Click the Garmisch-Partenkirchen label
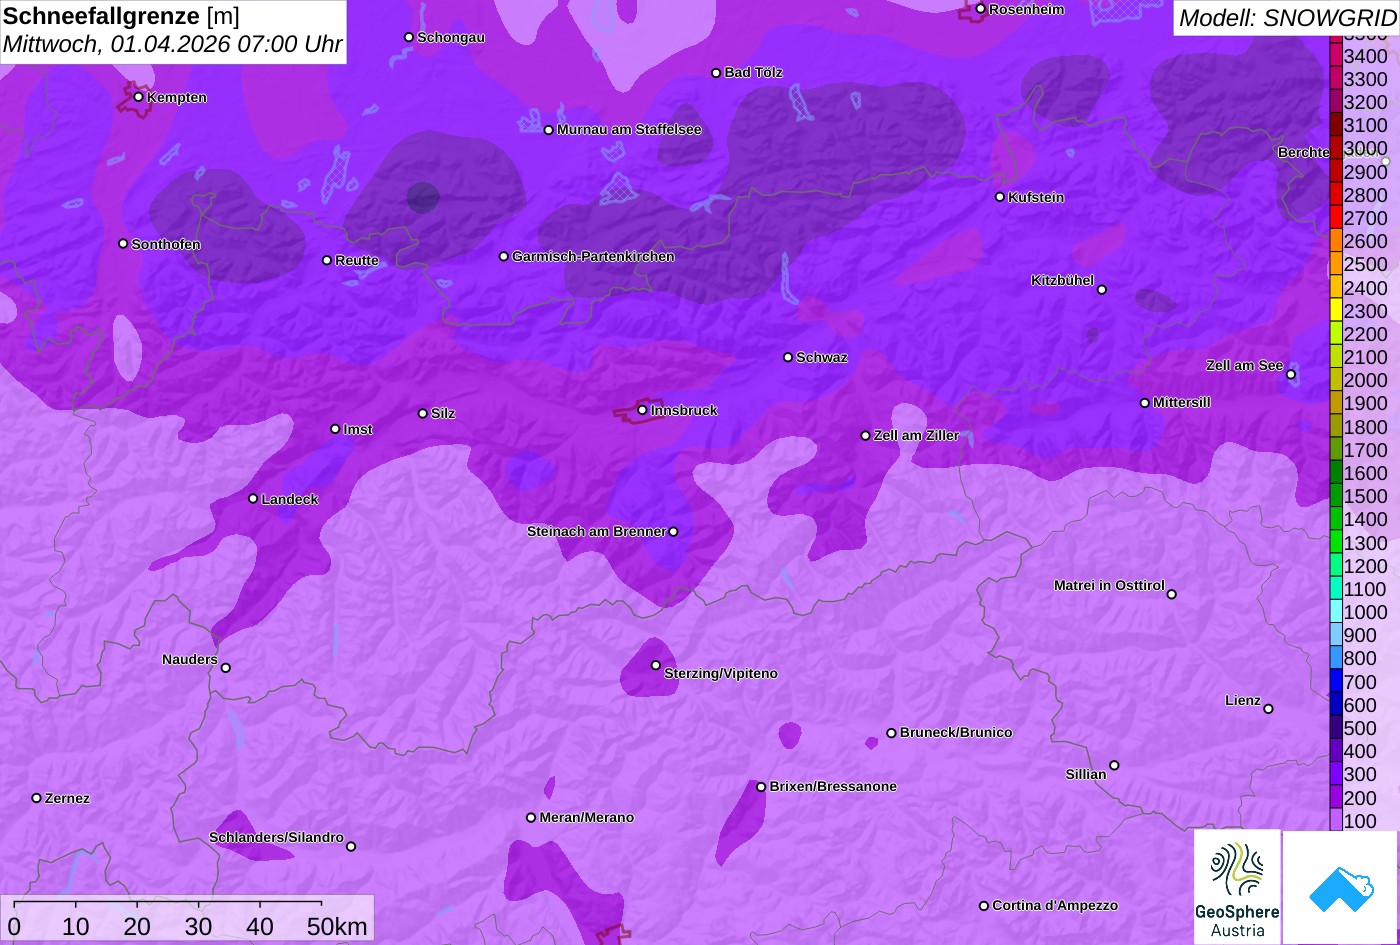 (x=593, y=257)
